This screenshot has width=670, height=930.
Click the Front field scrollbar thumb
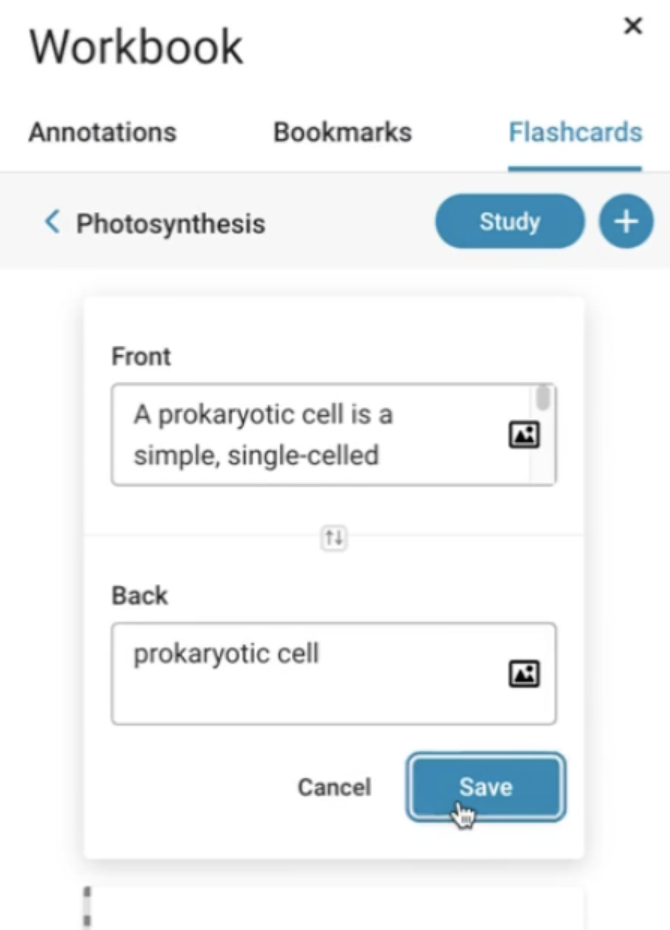coord(543,398)
